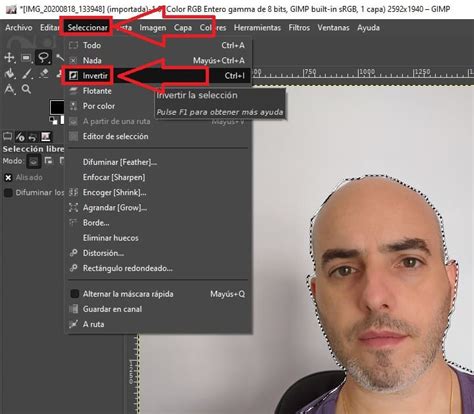This screenshot has height=414, width=474.
Task: Toggle the Alisado checkbox
Action: point(8,177)
